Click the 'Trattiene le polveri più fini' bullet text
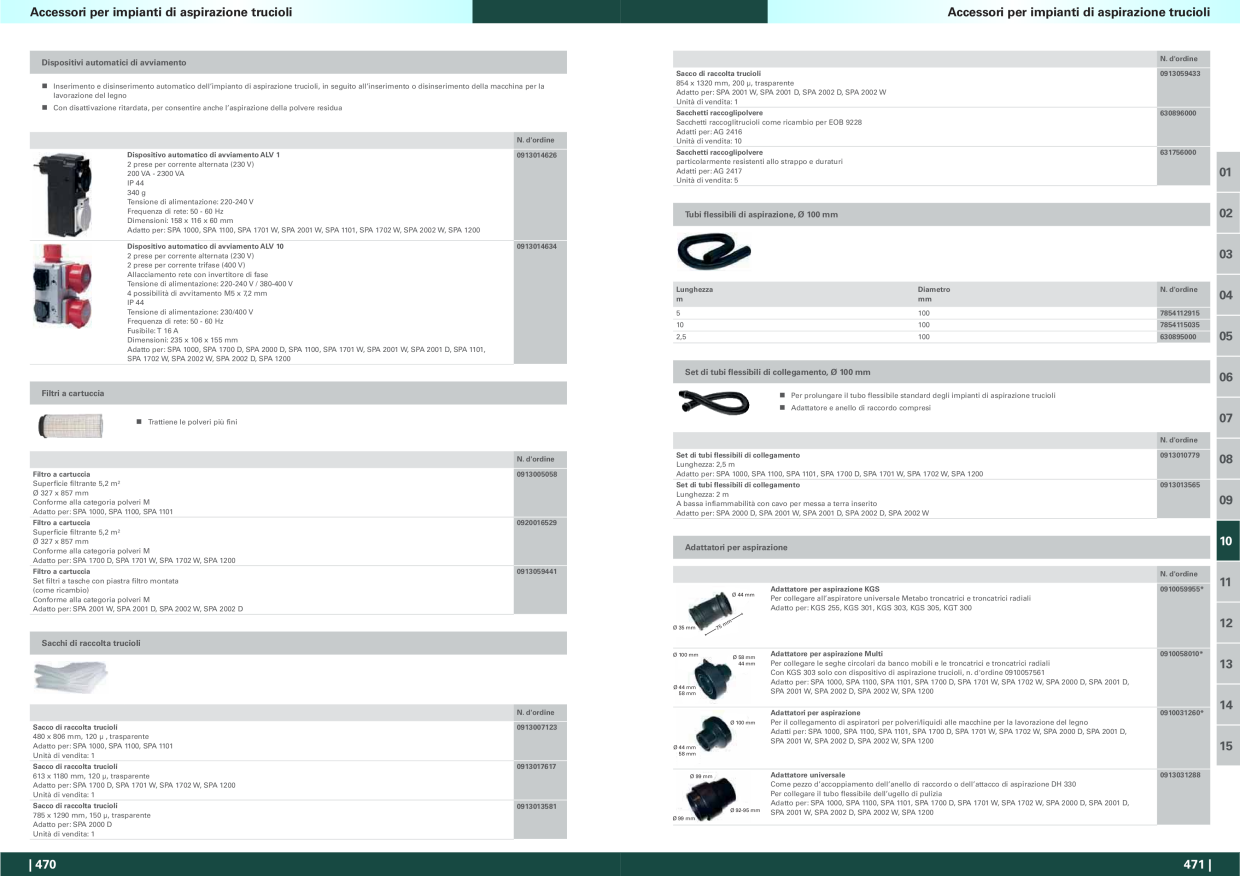Image resolution: width=1240 pixels, height=876 pixels. 192,422
